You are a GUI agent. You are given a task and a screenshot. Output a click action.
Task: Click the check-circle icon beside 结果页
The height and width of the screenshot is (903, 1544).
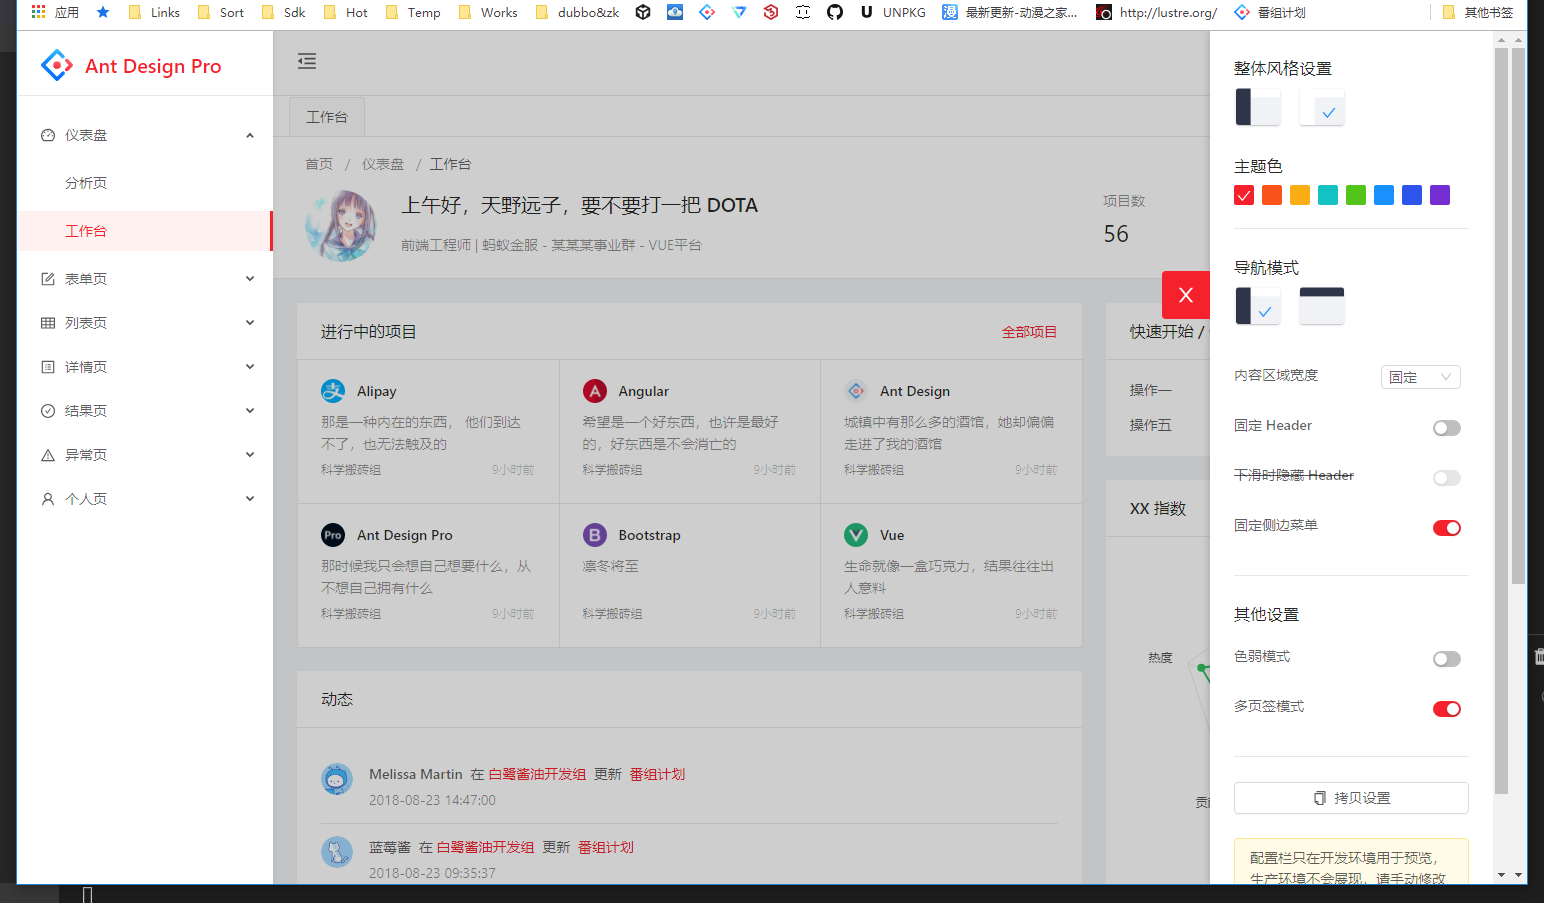tap(47, 411)
